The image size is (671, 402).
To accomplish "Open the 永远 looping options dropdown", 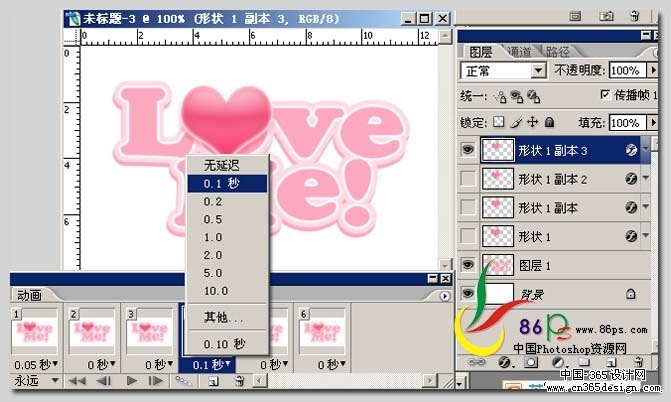I will [36, 381].
